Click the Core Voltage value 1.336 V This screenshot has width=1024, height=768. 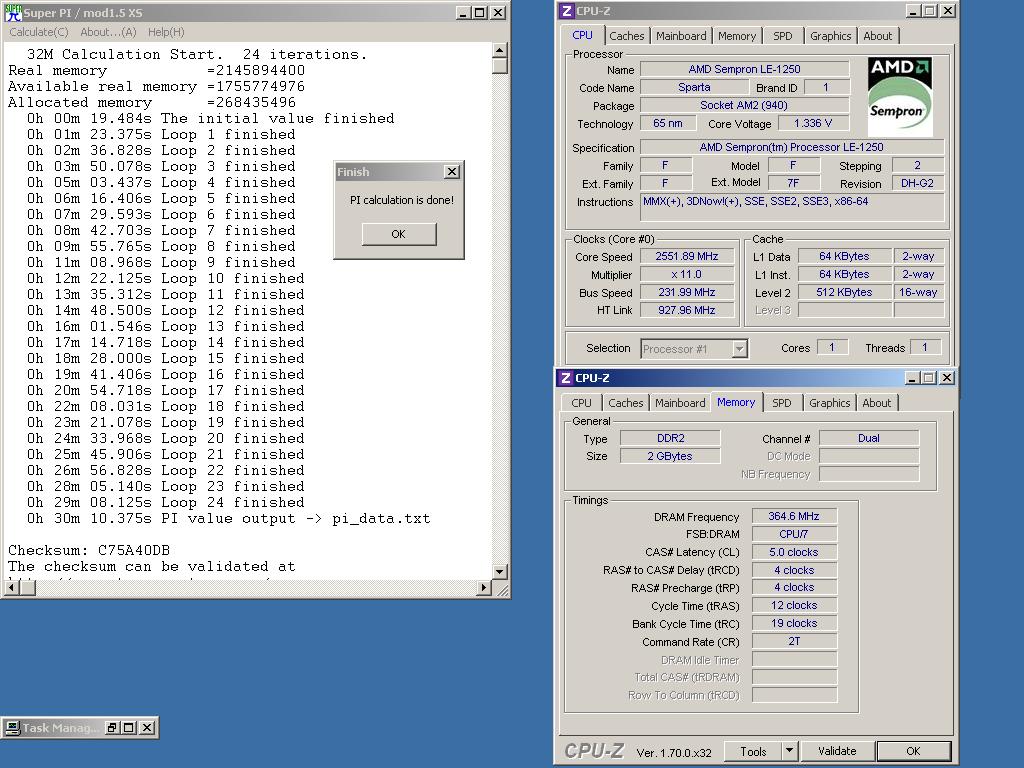click(813, 123)
